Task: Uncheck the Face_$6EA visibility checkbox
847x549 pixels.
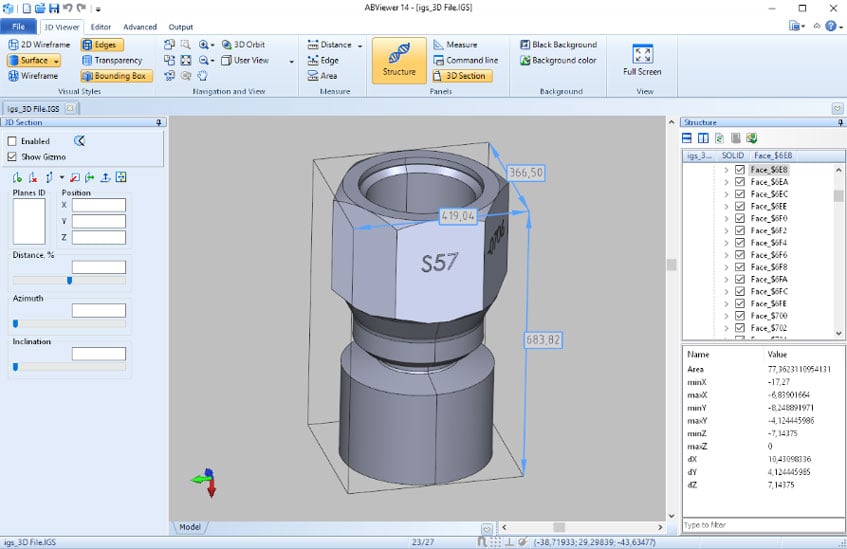Action: tap(740, 182)
